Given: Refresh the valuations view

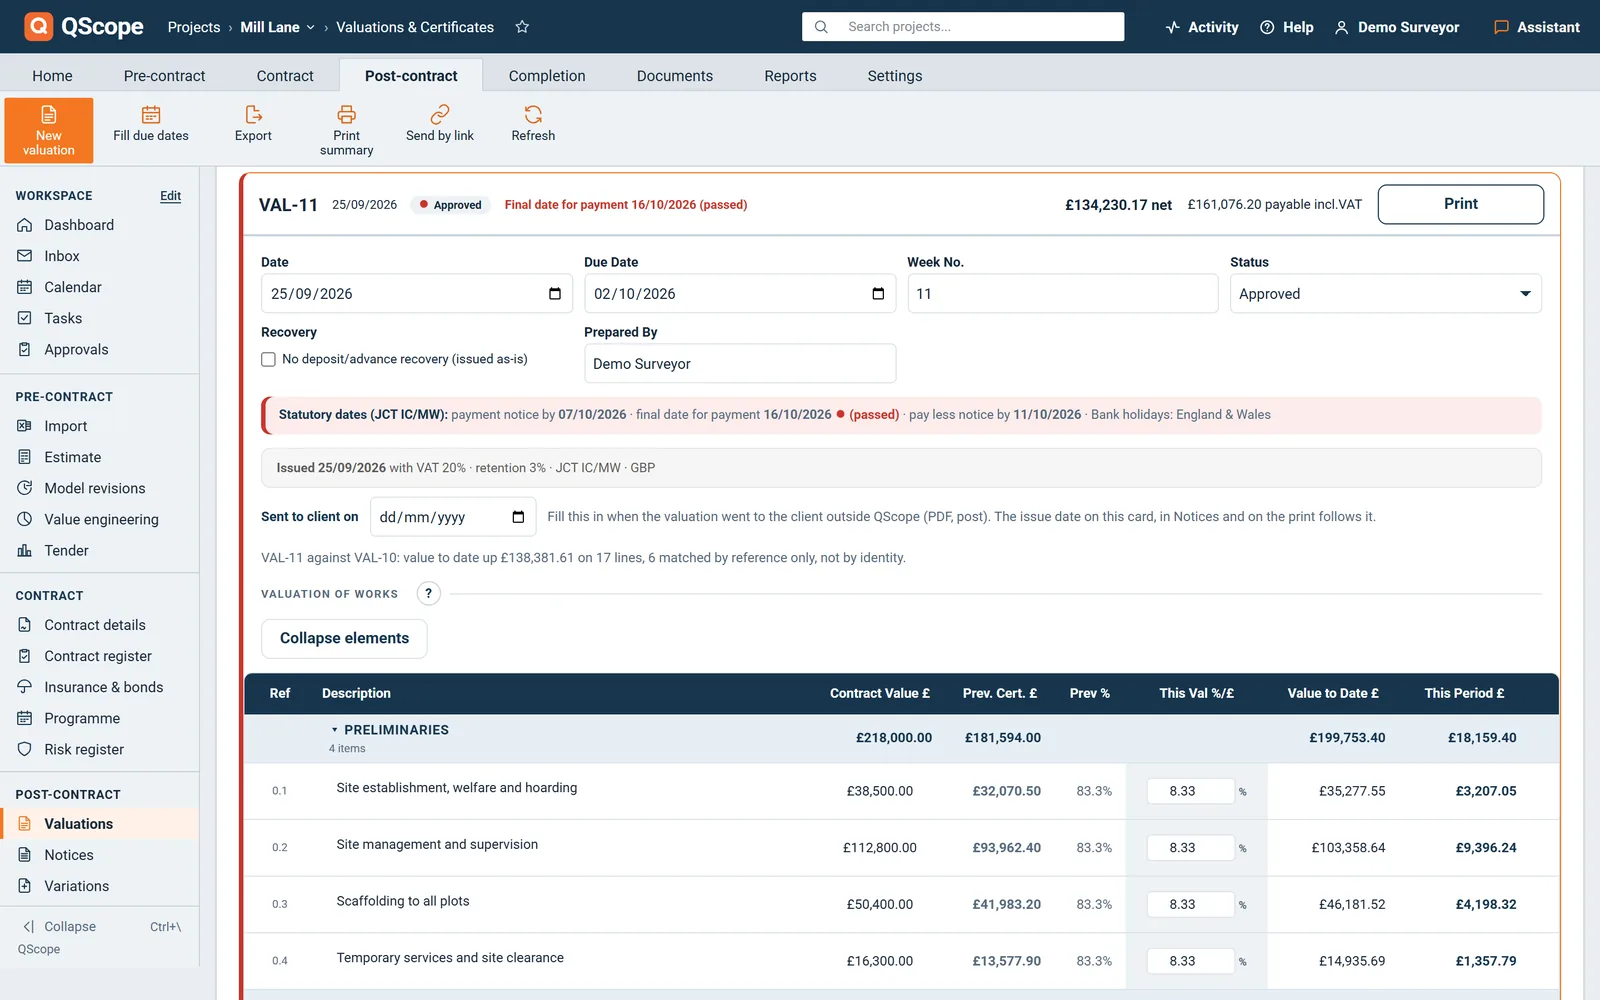Looking at the screenshot, I should [533, 124].
